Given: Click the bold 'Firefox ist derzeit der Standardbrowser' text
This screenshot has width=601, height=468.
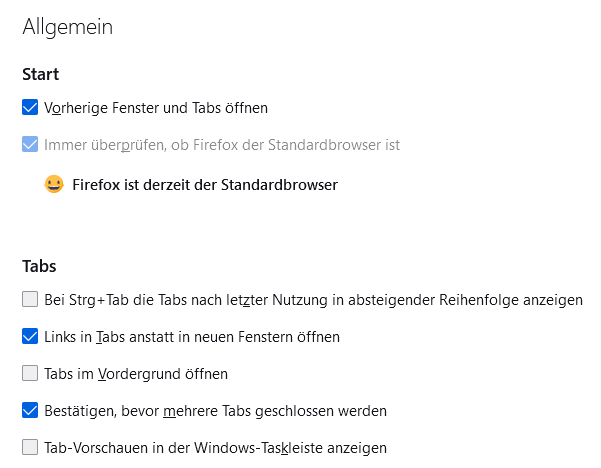Looking at the screenshot, I should (x=205, y=185).
